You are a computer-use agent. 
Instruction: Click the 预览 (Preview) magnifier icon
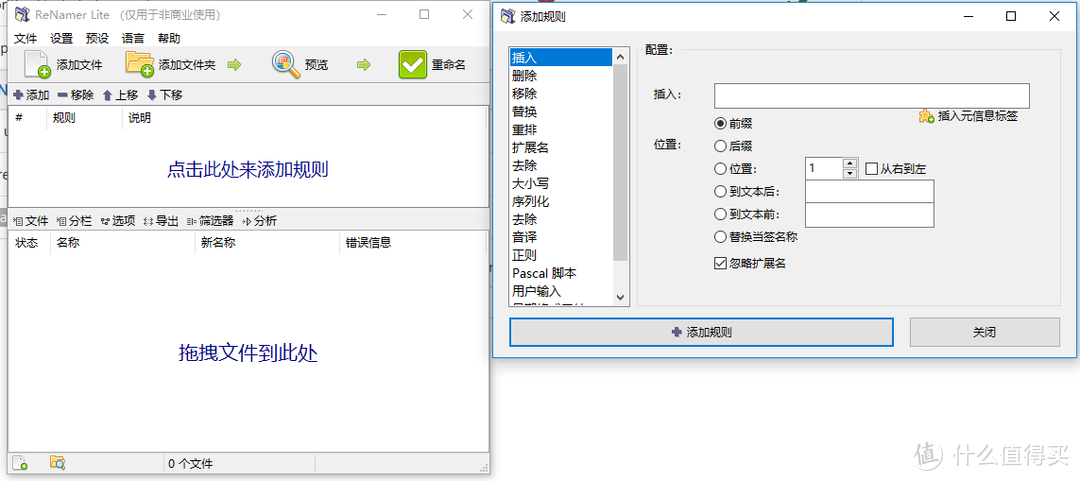(286, 64)
